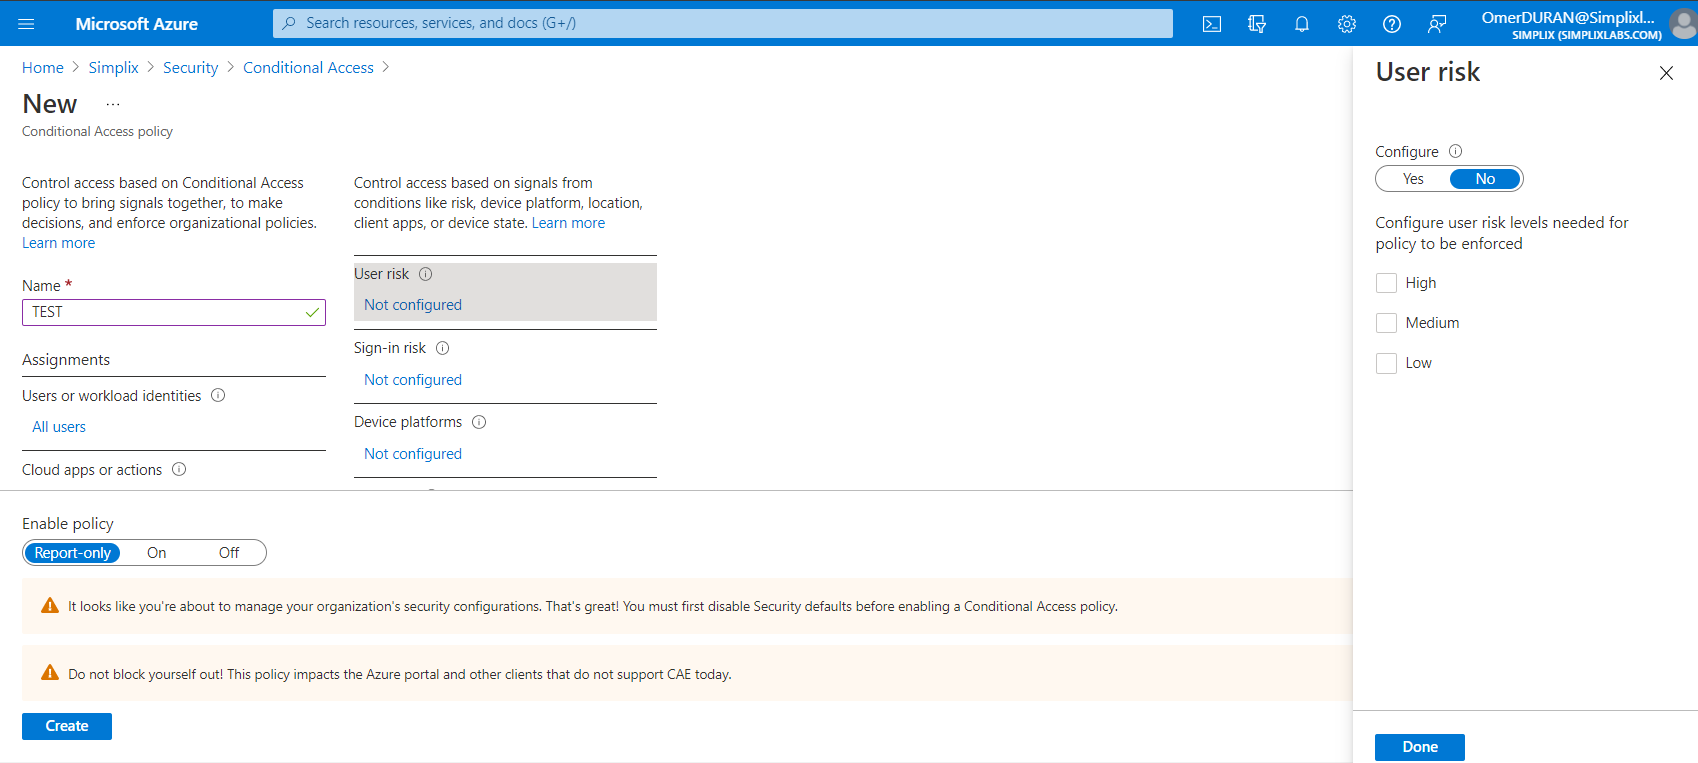The image size is (1698, 763).
Task: Open Sign-in risk Not configured link
Action: click(x=413, y=380)
